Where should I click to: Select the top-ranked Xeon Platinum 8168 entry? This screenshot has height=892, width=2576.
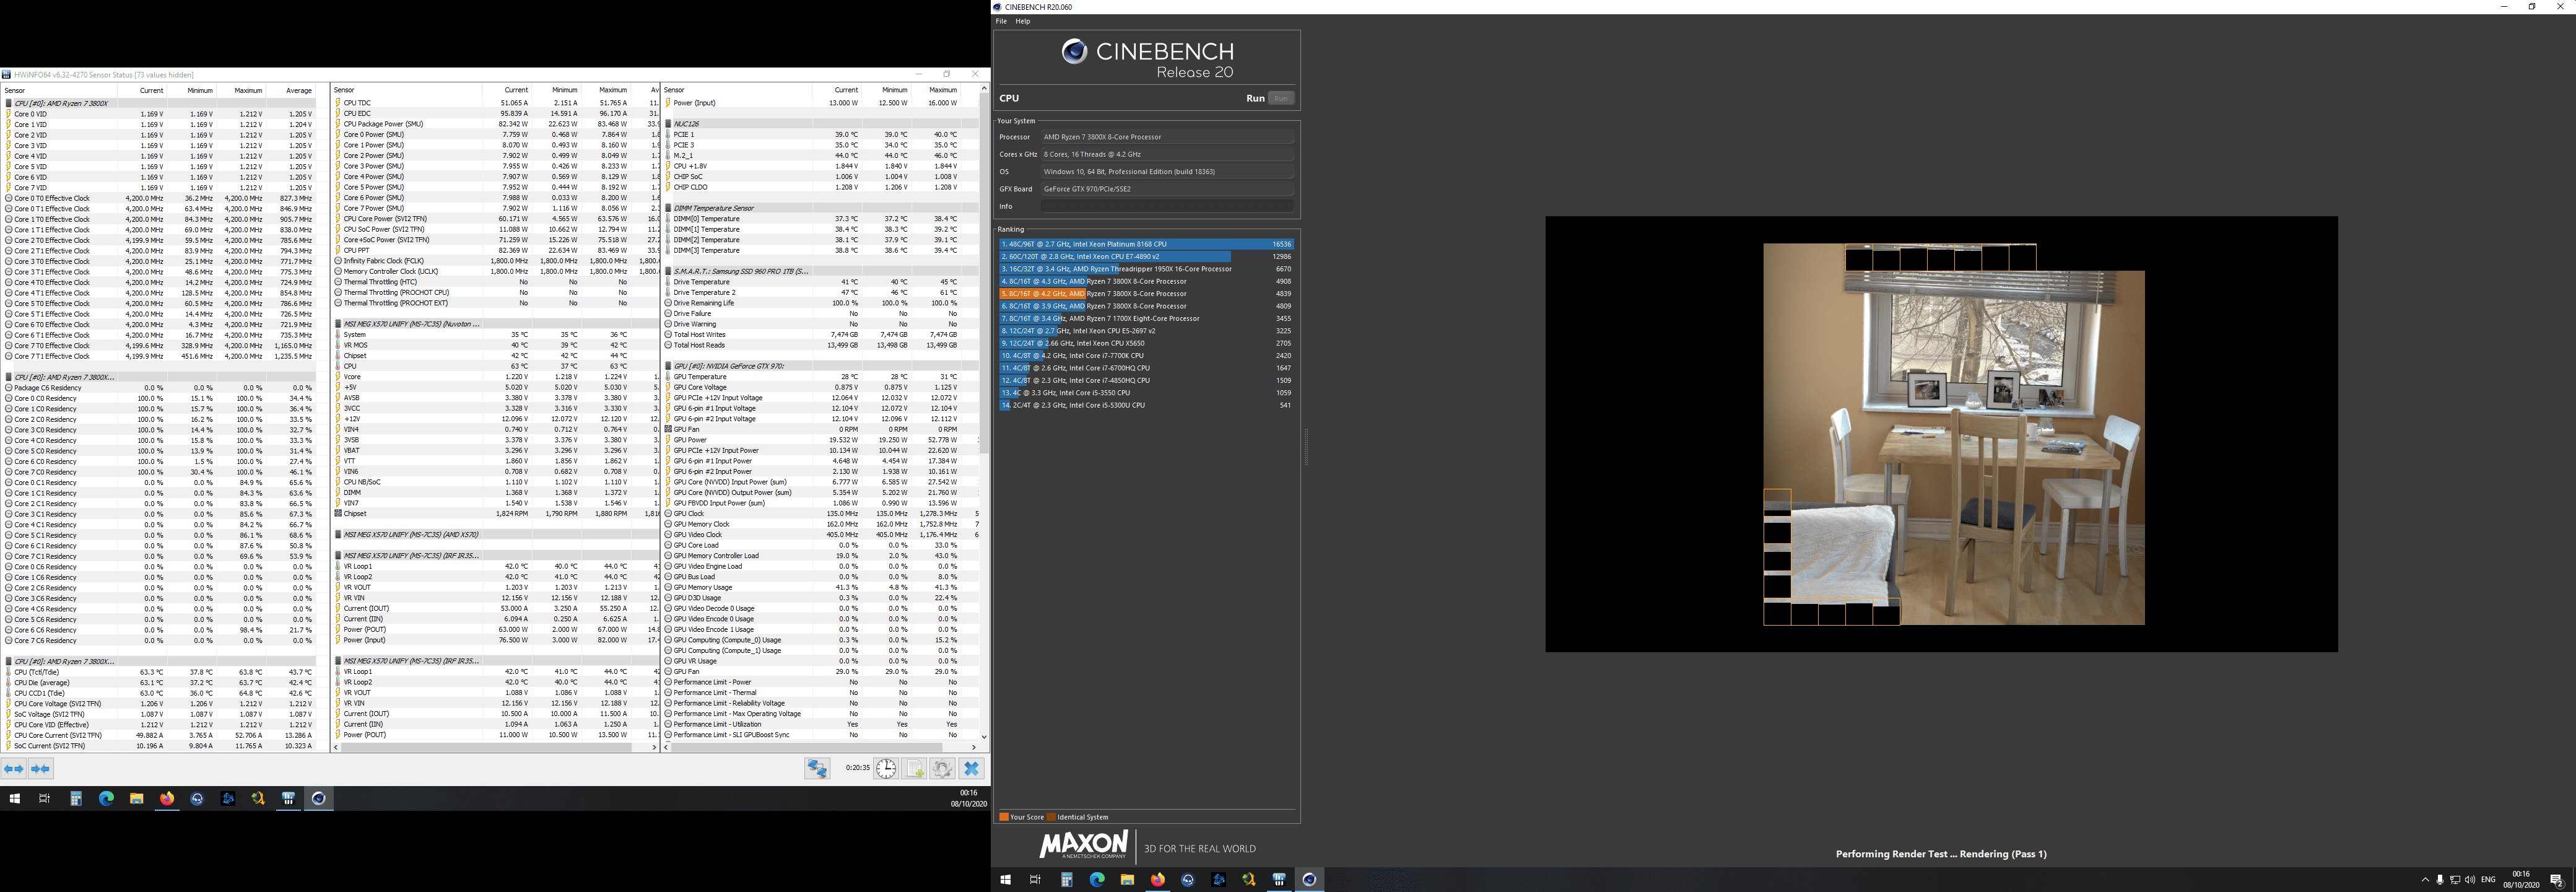click(1145, 244)
